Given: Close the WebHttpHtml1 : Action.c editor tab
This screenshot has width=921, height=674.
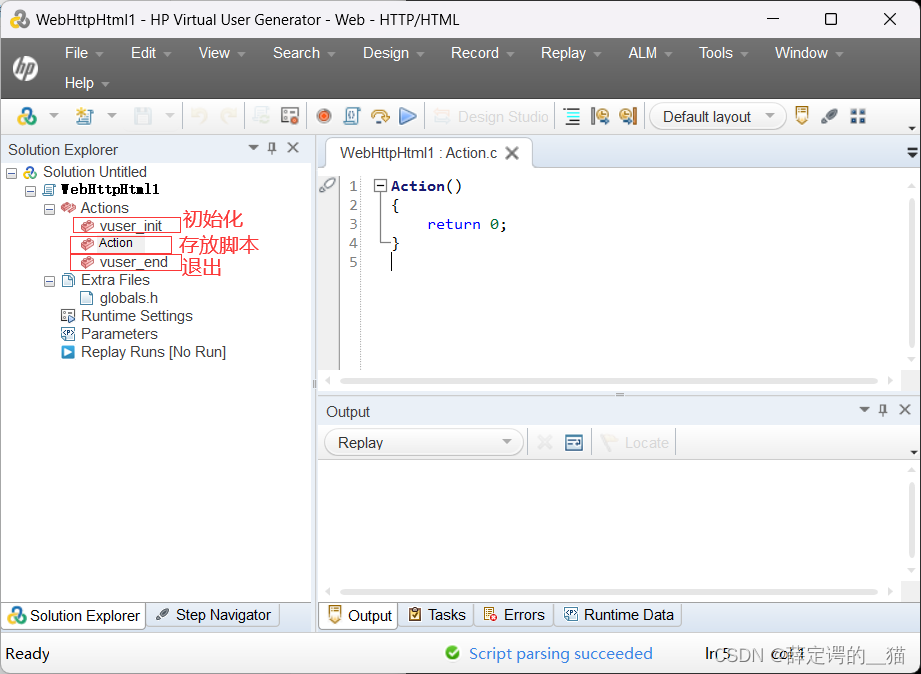Looking at the screenshot, I should [512, 153].
